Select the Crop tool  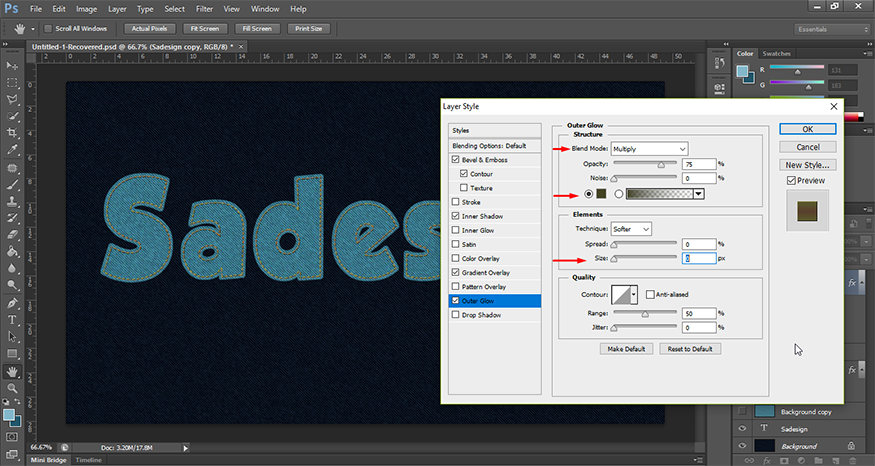point(12,133)
